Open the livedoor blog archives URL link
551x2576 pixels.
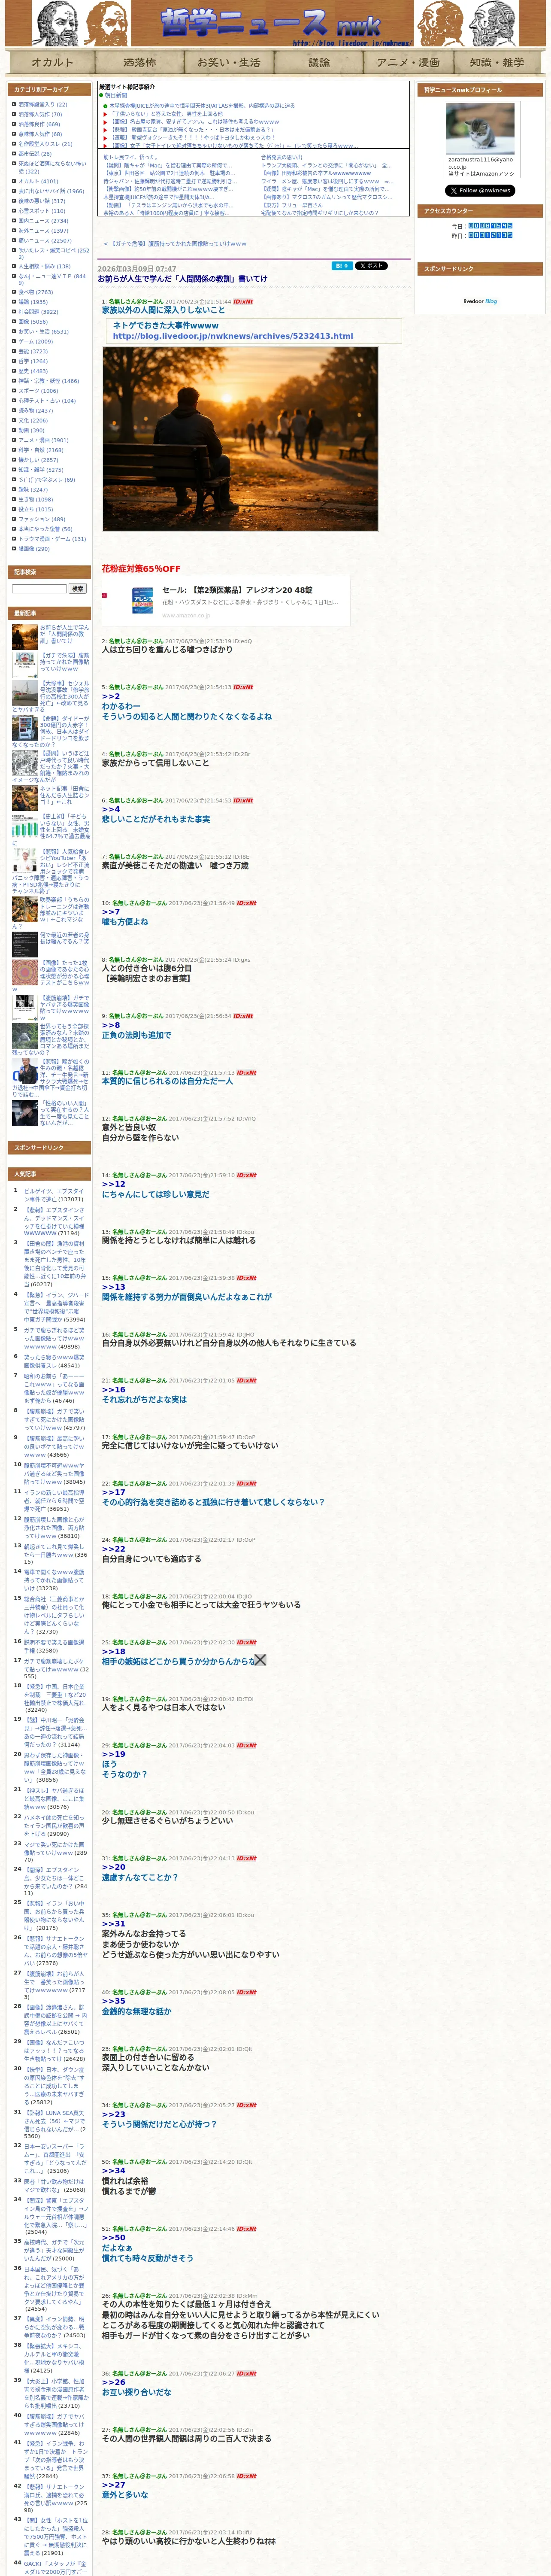click(233, 336)
